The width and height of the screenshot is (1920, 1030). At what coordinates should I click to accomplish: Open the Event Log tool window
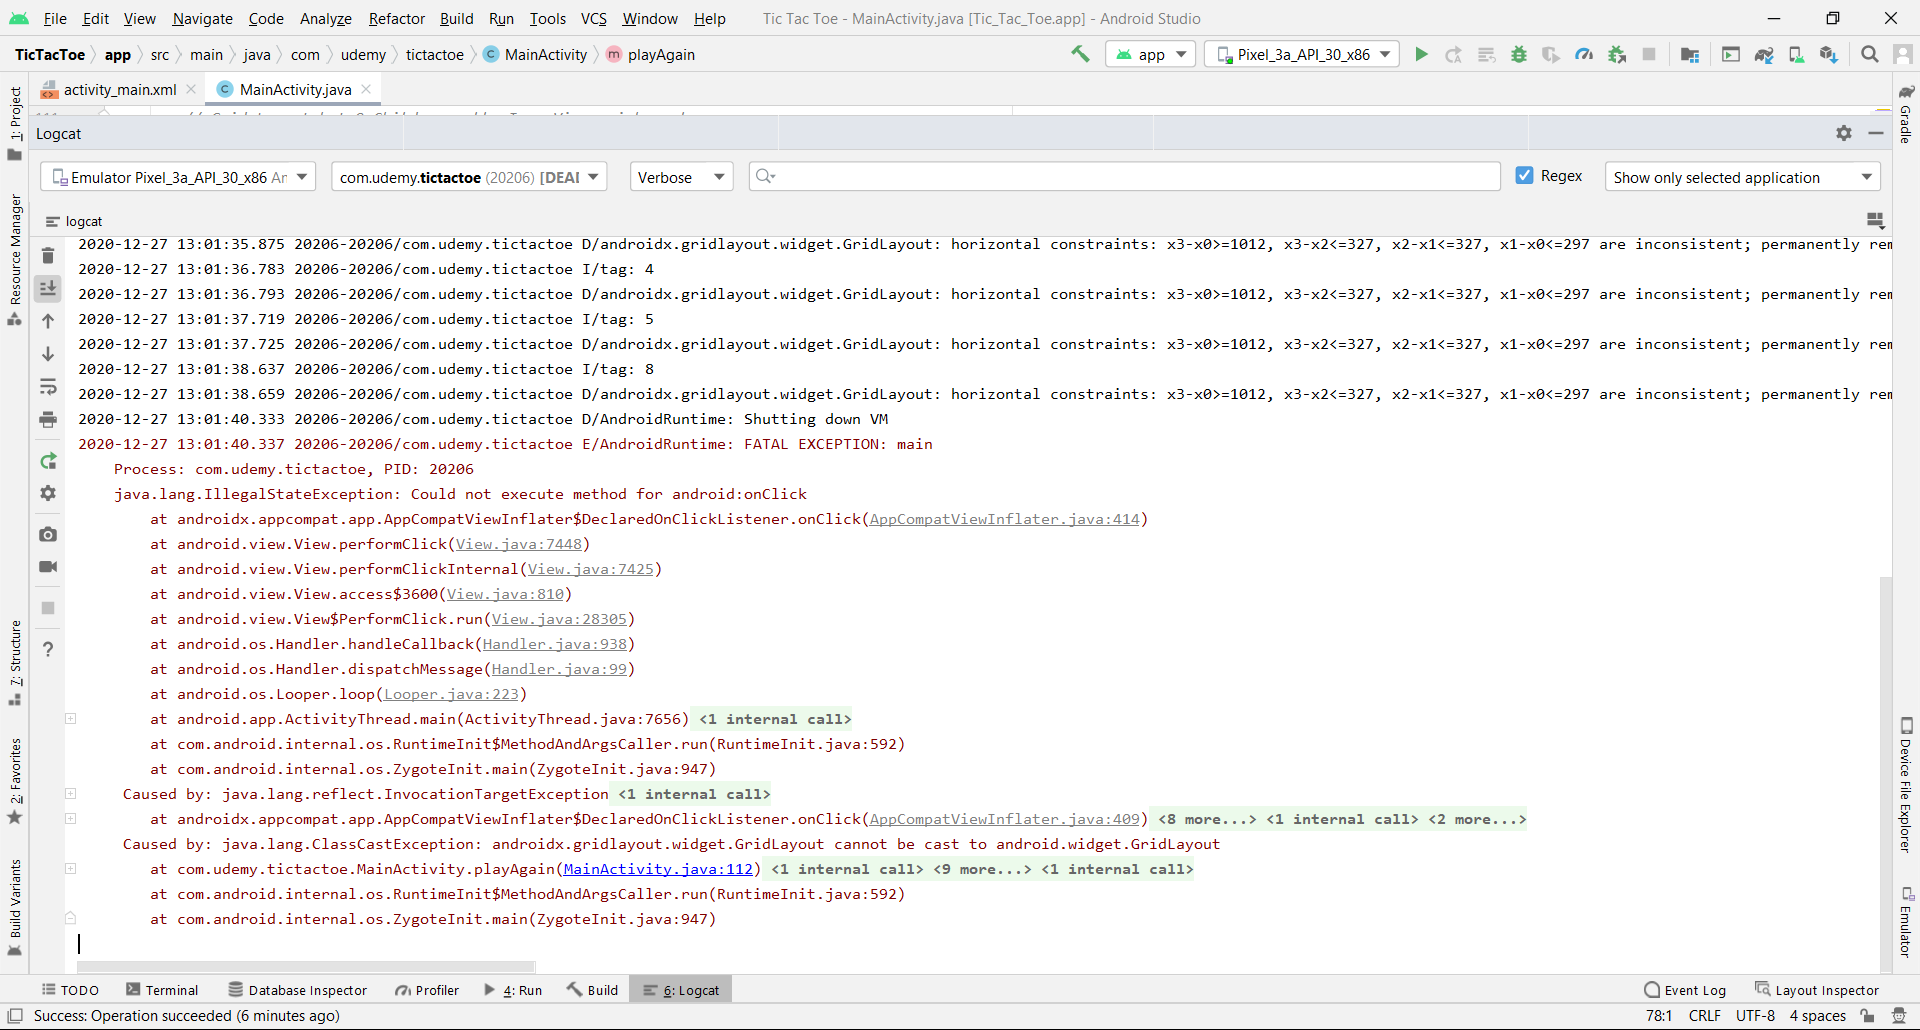[1685, 990]
